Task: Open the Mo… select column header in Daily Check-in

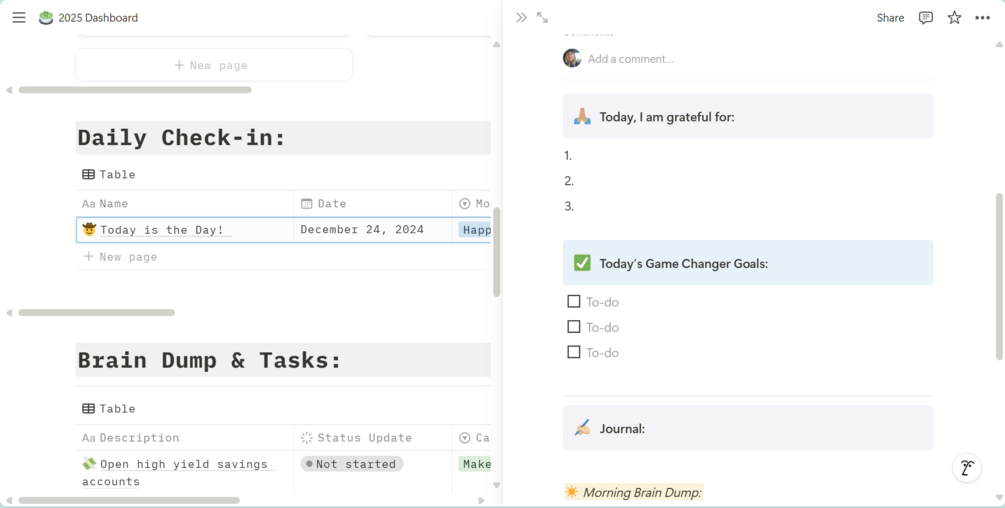Action: [472, 204]
